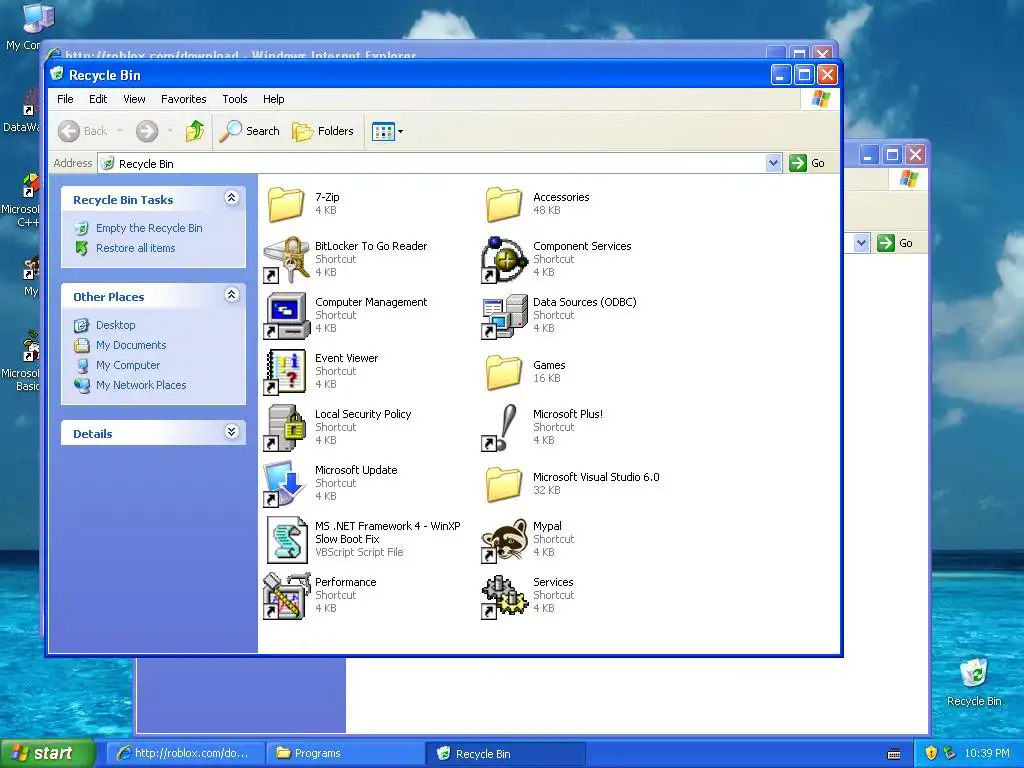Go to My Documents in Other Places
Screen dimensions: 1024x768
[x=131, y=345]
